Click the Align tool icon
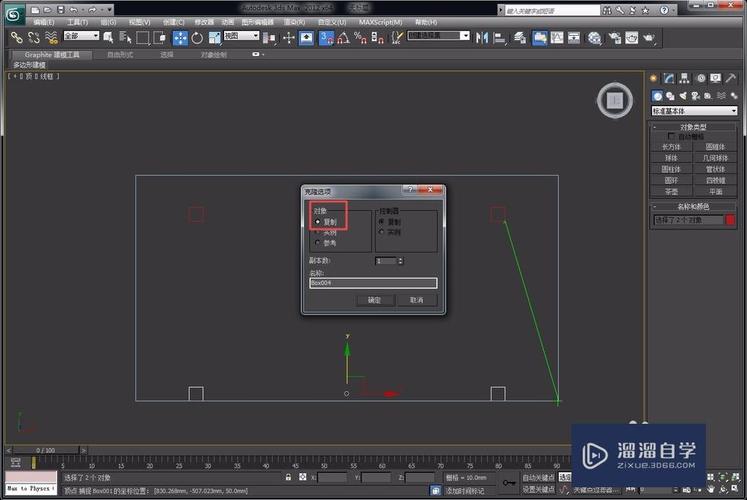Screen dimensions: 747x500 [x=499, y=38]
